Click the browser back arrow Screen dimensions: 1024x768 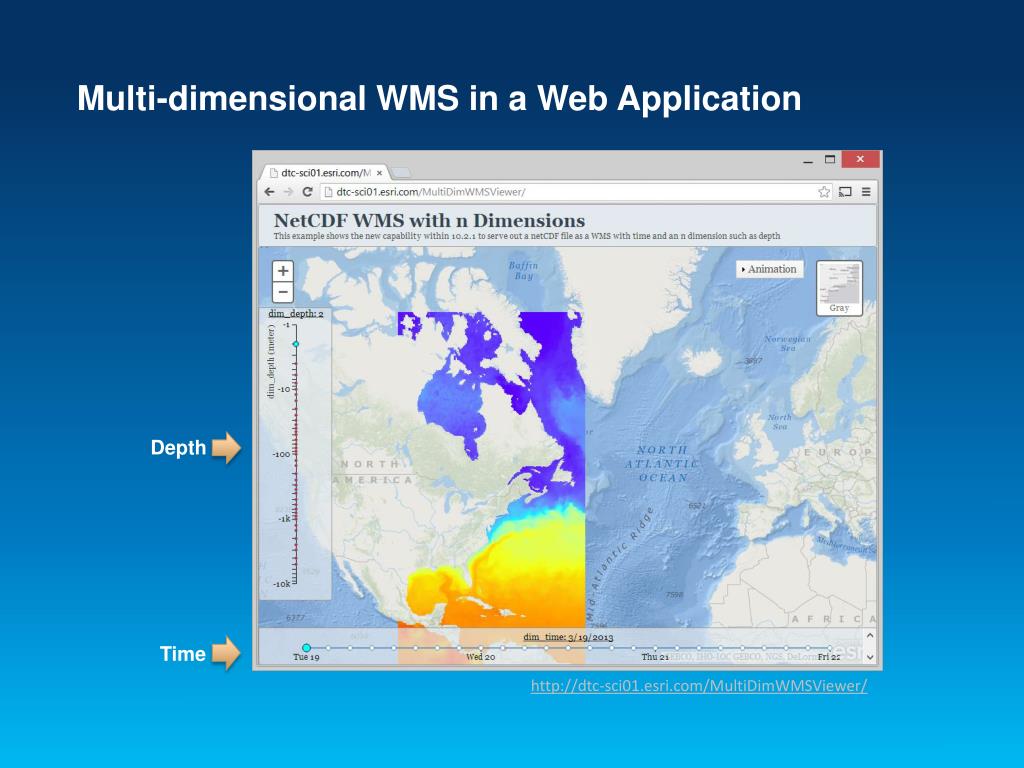pyautogui.click(x=270, y=192)
